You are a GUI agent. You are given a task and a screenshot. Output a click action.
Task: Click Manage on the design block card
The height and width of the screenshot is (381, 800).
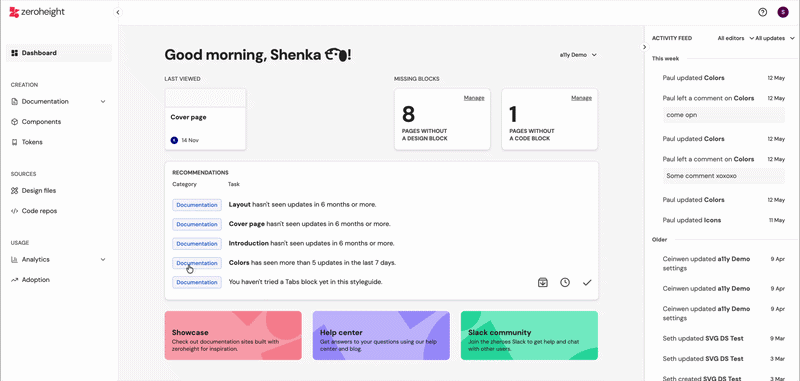474,98
